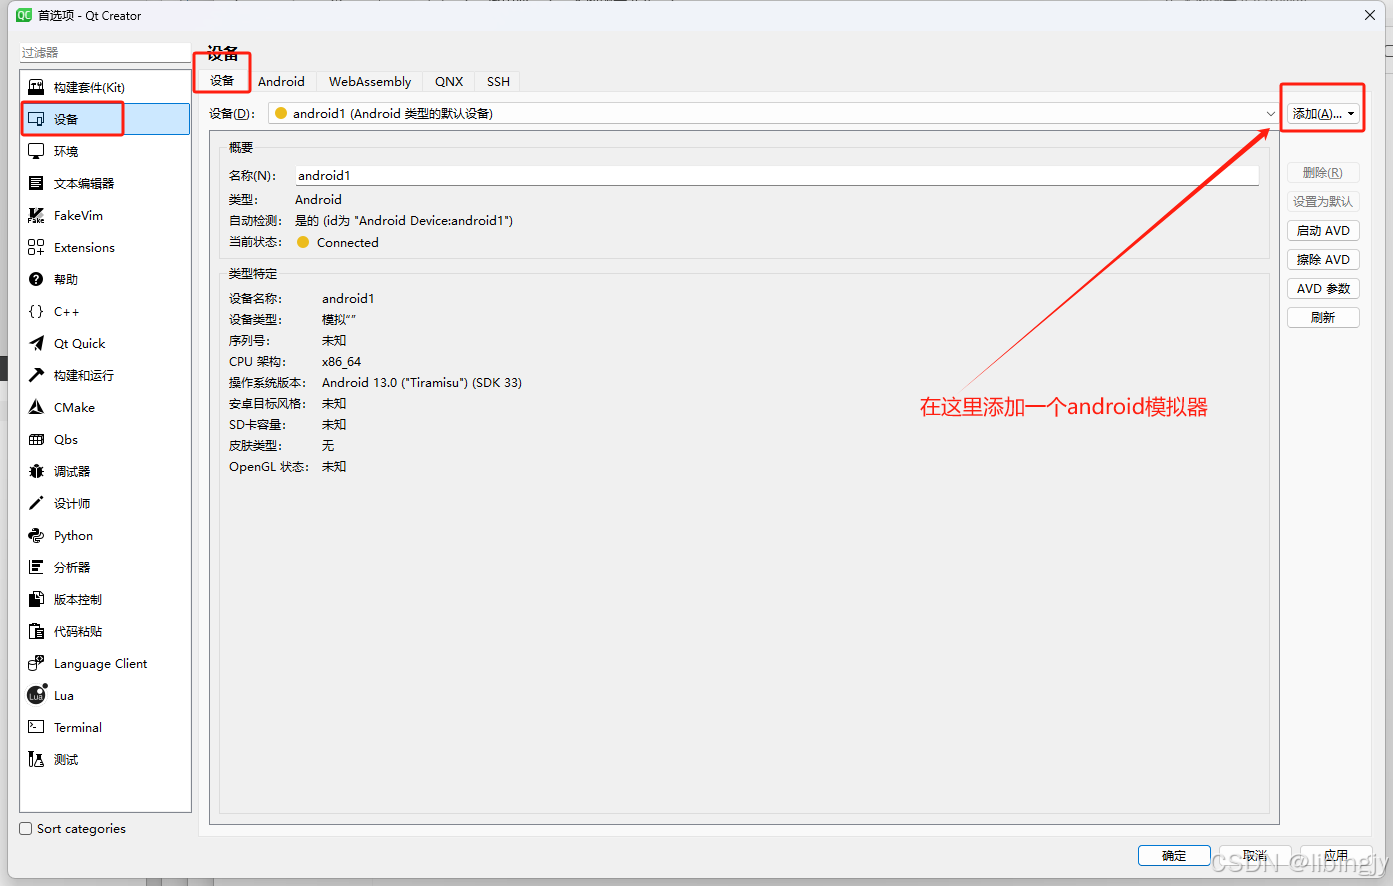Open the Qt Quick paper plane icon

tap(36, 343)
